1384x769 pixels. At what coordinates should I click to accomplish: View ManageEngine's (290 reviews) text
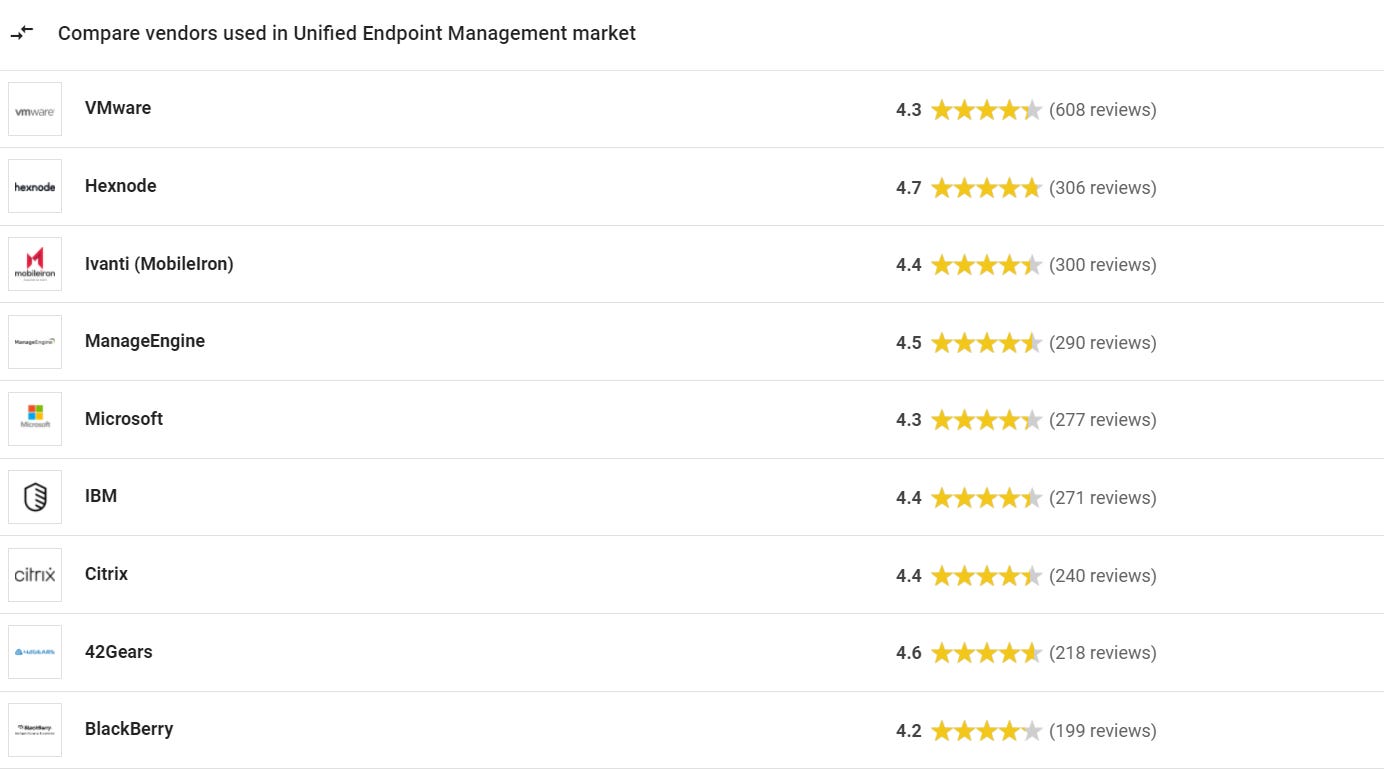coord(1103,343)
